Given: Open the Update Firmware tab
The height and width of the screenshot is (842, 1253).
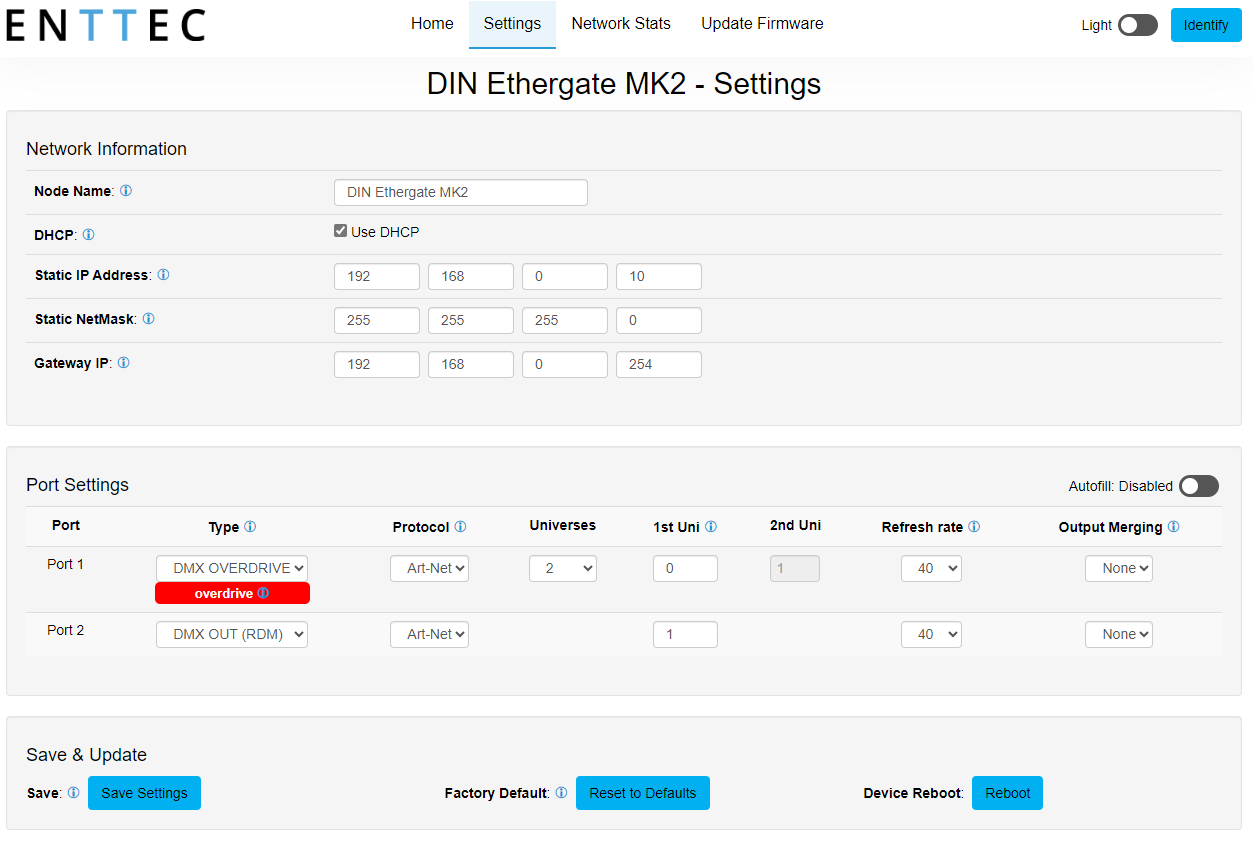Looking at the screenshot, I should pyautogui.click(x=762, y=24).
